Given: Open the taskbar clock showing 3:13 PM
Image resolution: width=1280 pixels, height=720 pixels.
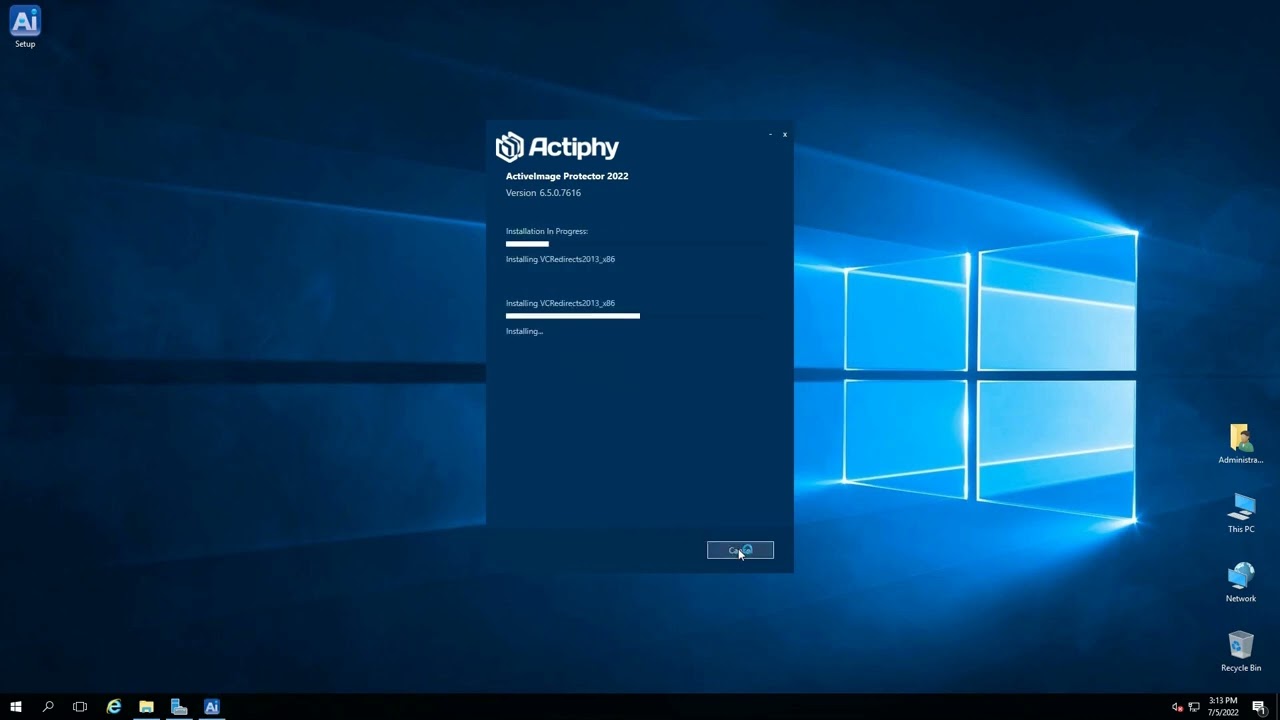Looking at the screenshot, I should pyautogui.click(x=1223, y=706).
